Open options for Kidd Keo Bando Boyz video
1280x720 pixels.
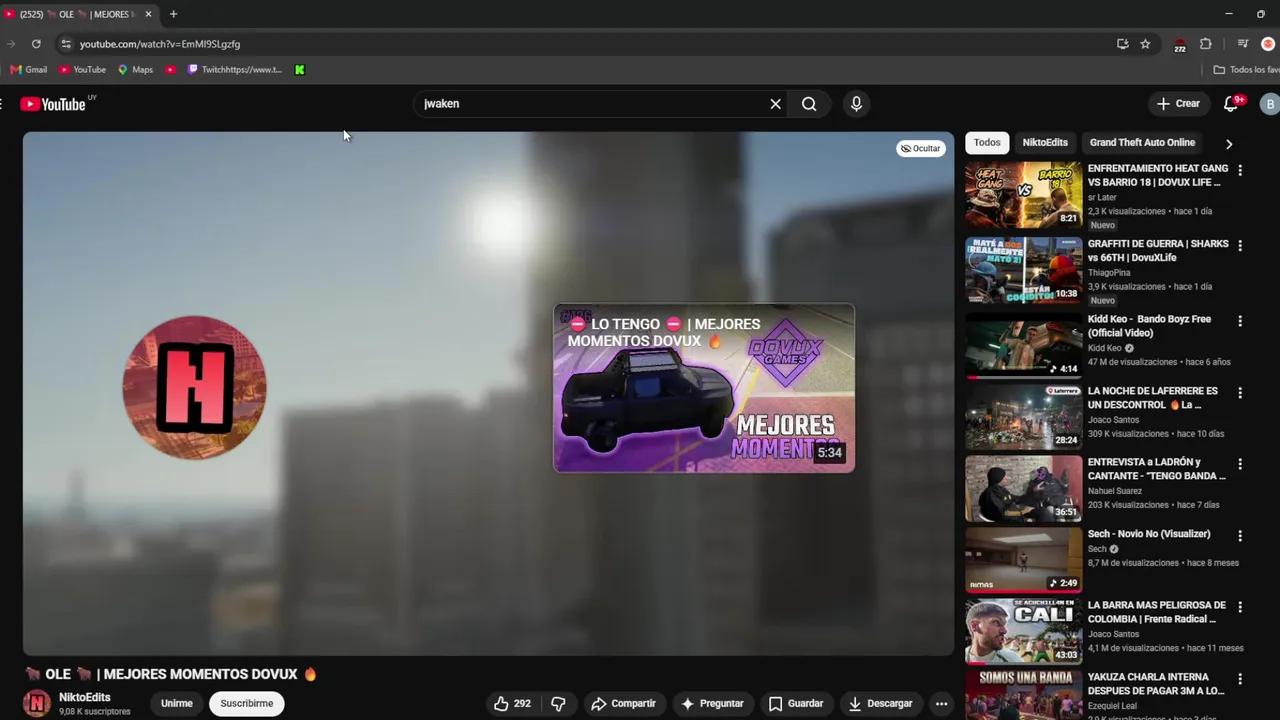[1240, 322]
